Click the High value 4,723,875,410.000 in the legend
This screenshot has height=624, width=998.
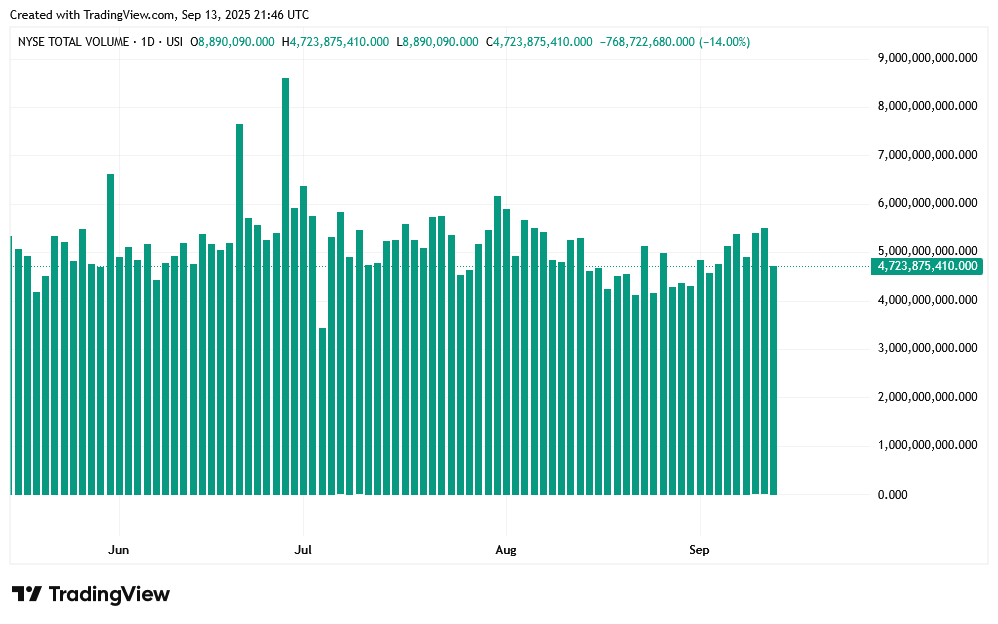tap(339, 42)
